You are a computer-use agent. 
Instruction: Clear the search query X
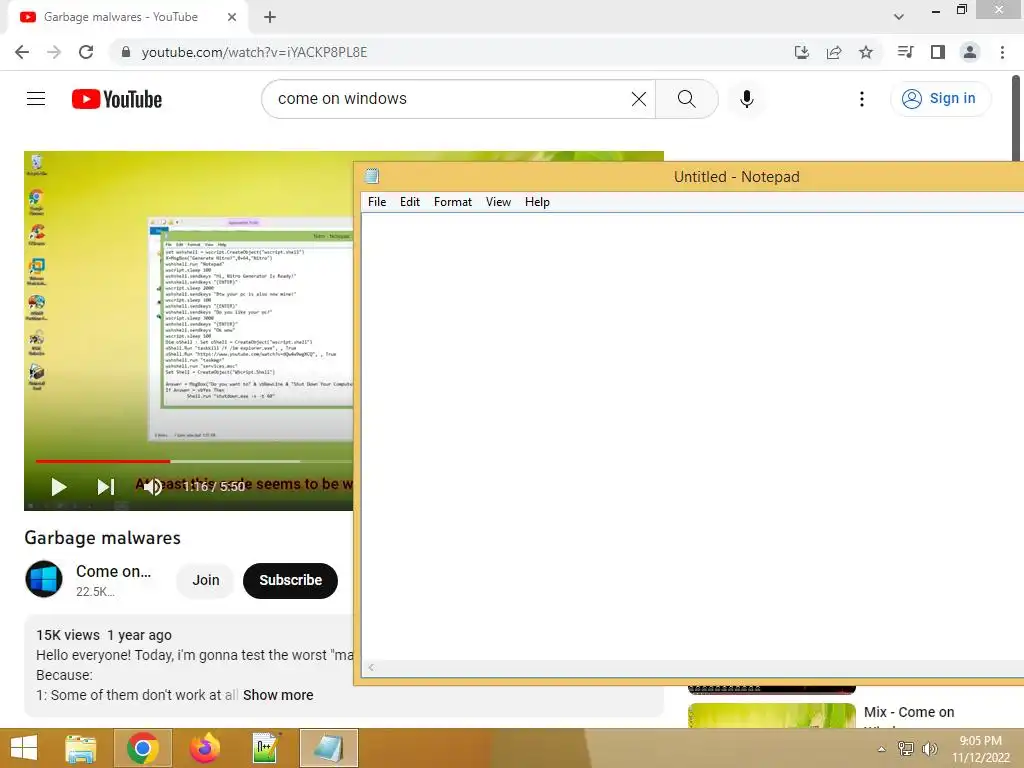[639, 99]
